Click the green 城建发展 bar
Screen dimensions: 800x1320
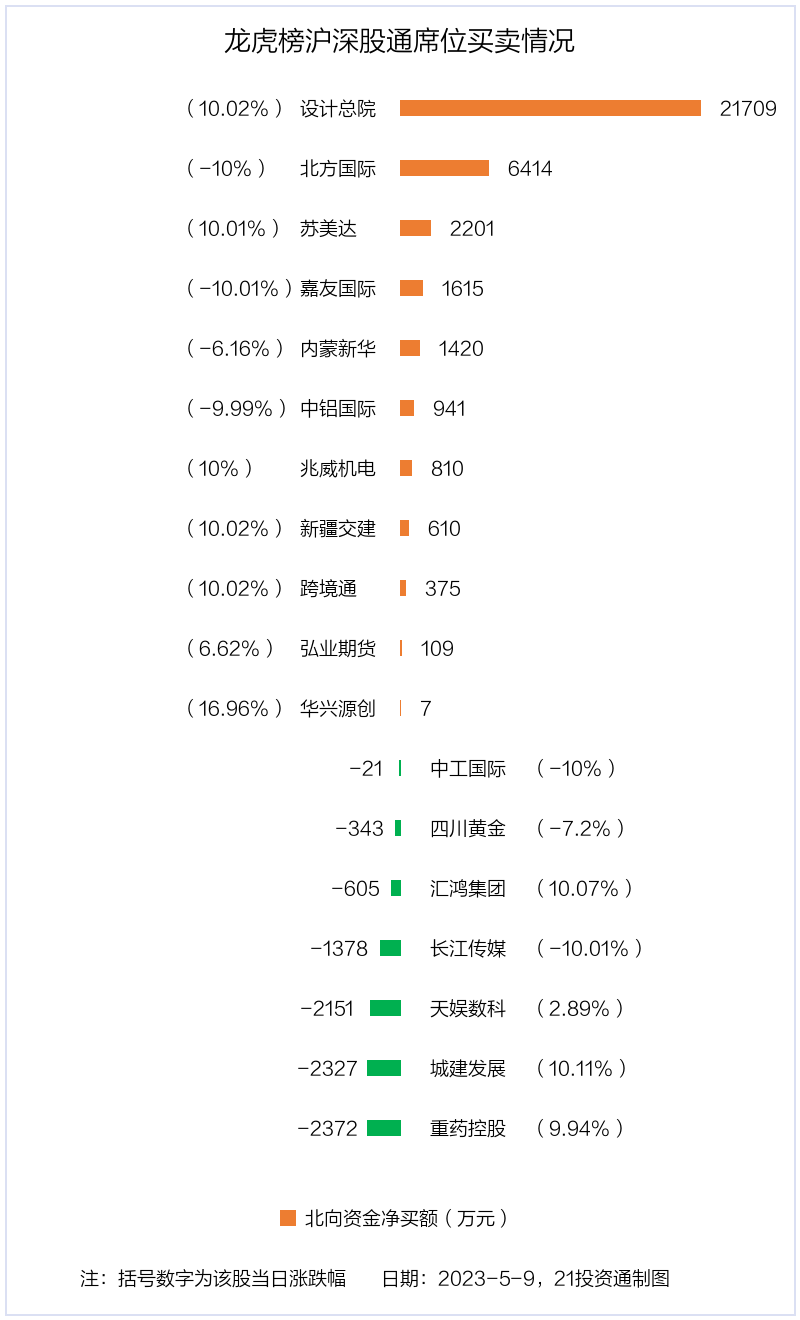tap(384, 1068)
